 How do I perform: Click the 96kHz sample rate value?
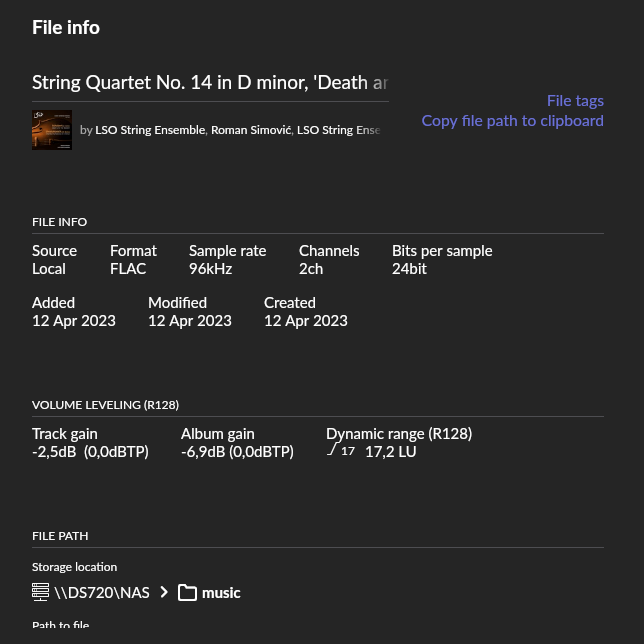(210, 269)
